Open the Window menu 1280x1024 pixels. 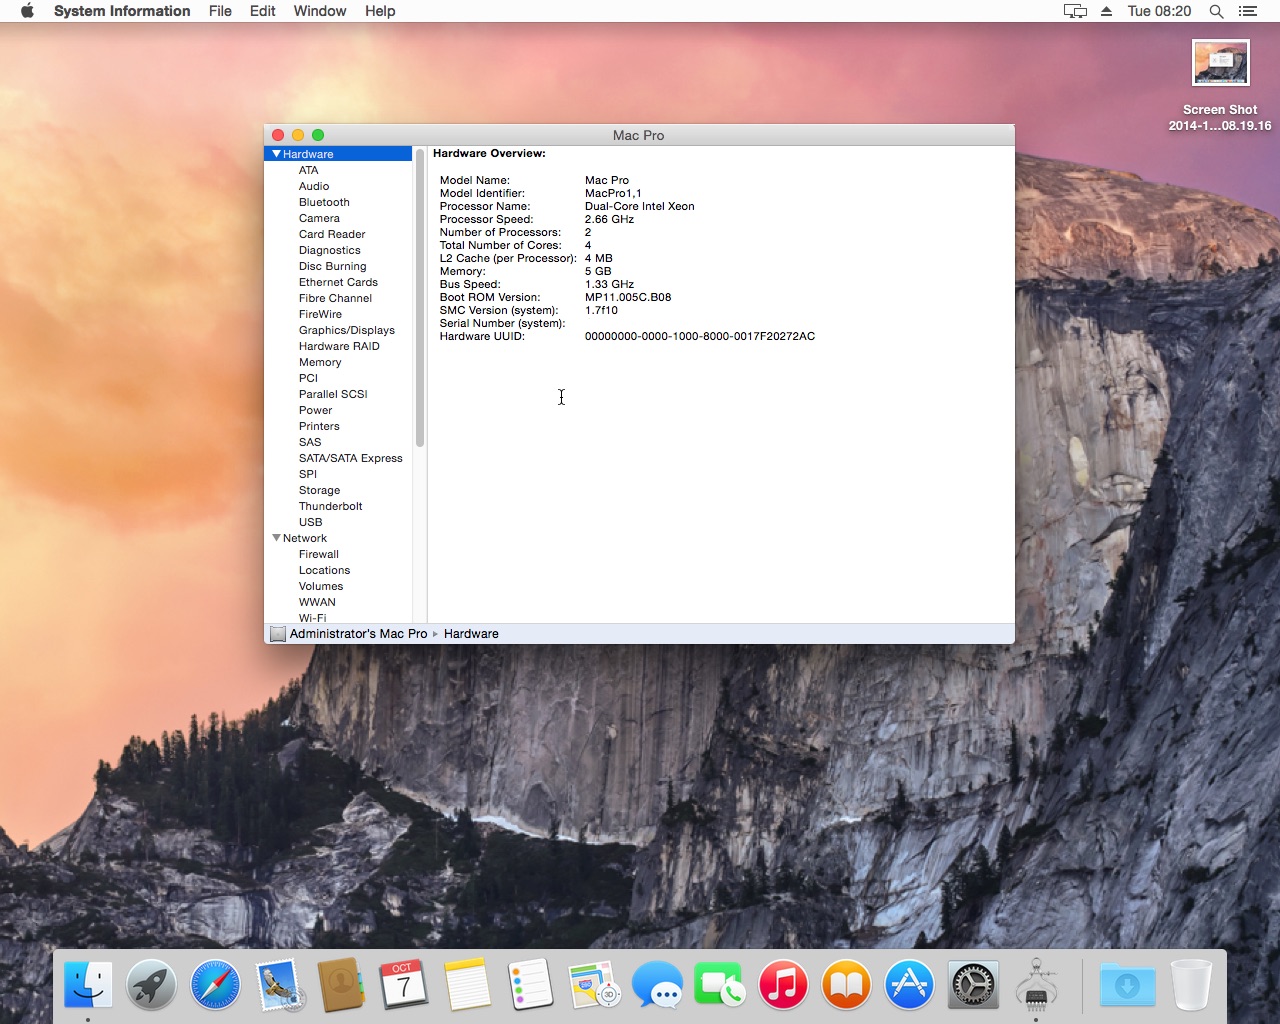[320, 11]
